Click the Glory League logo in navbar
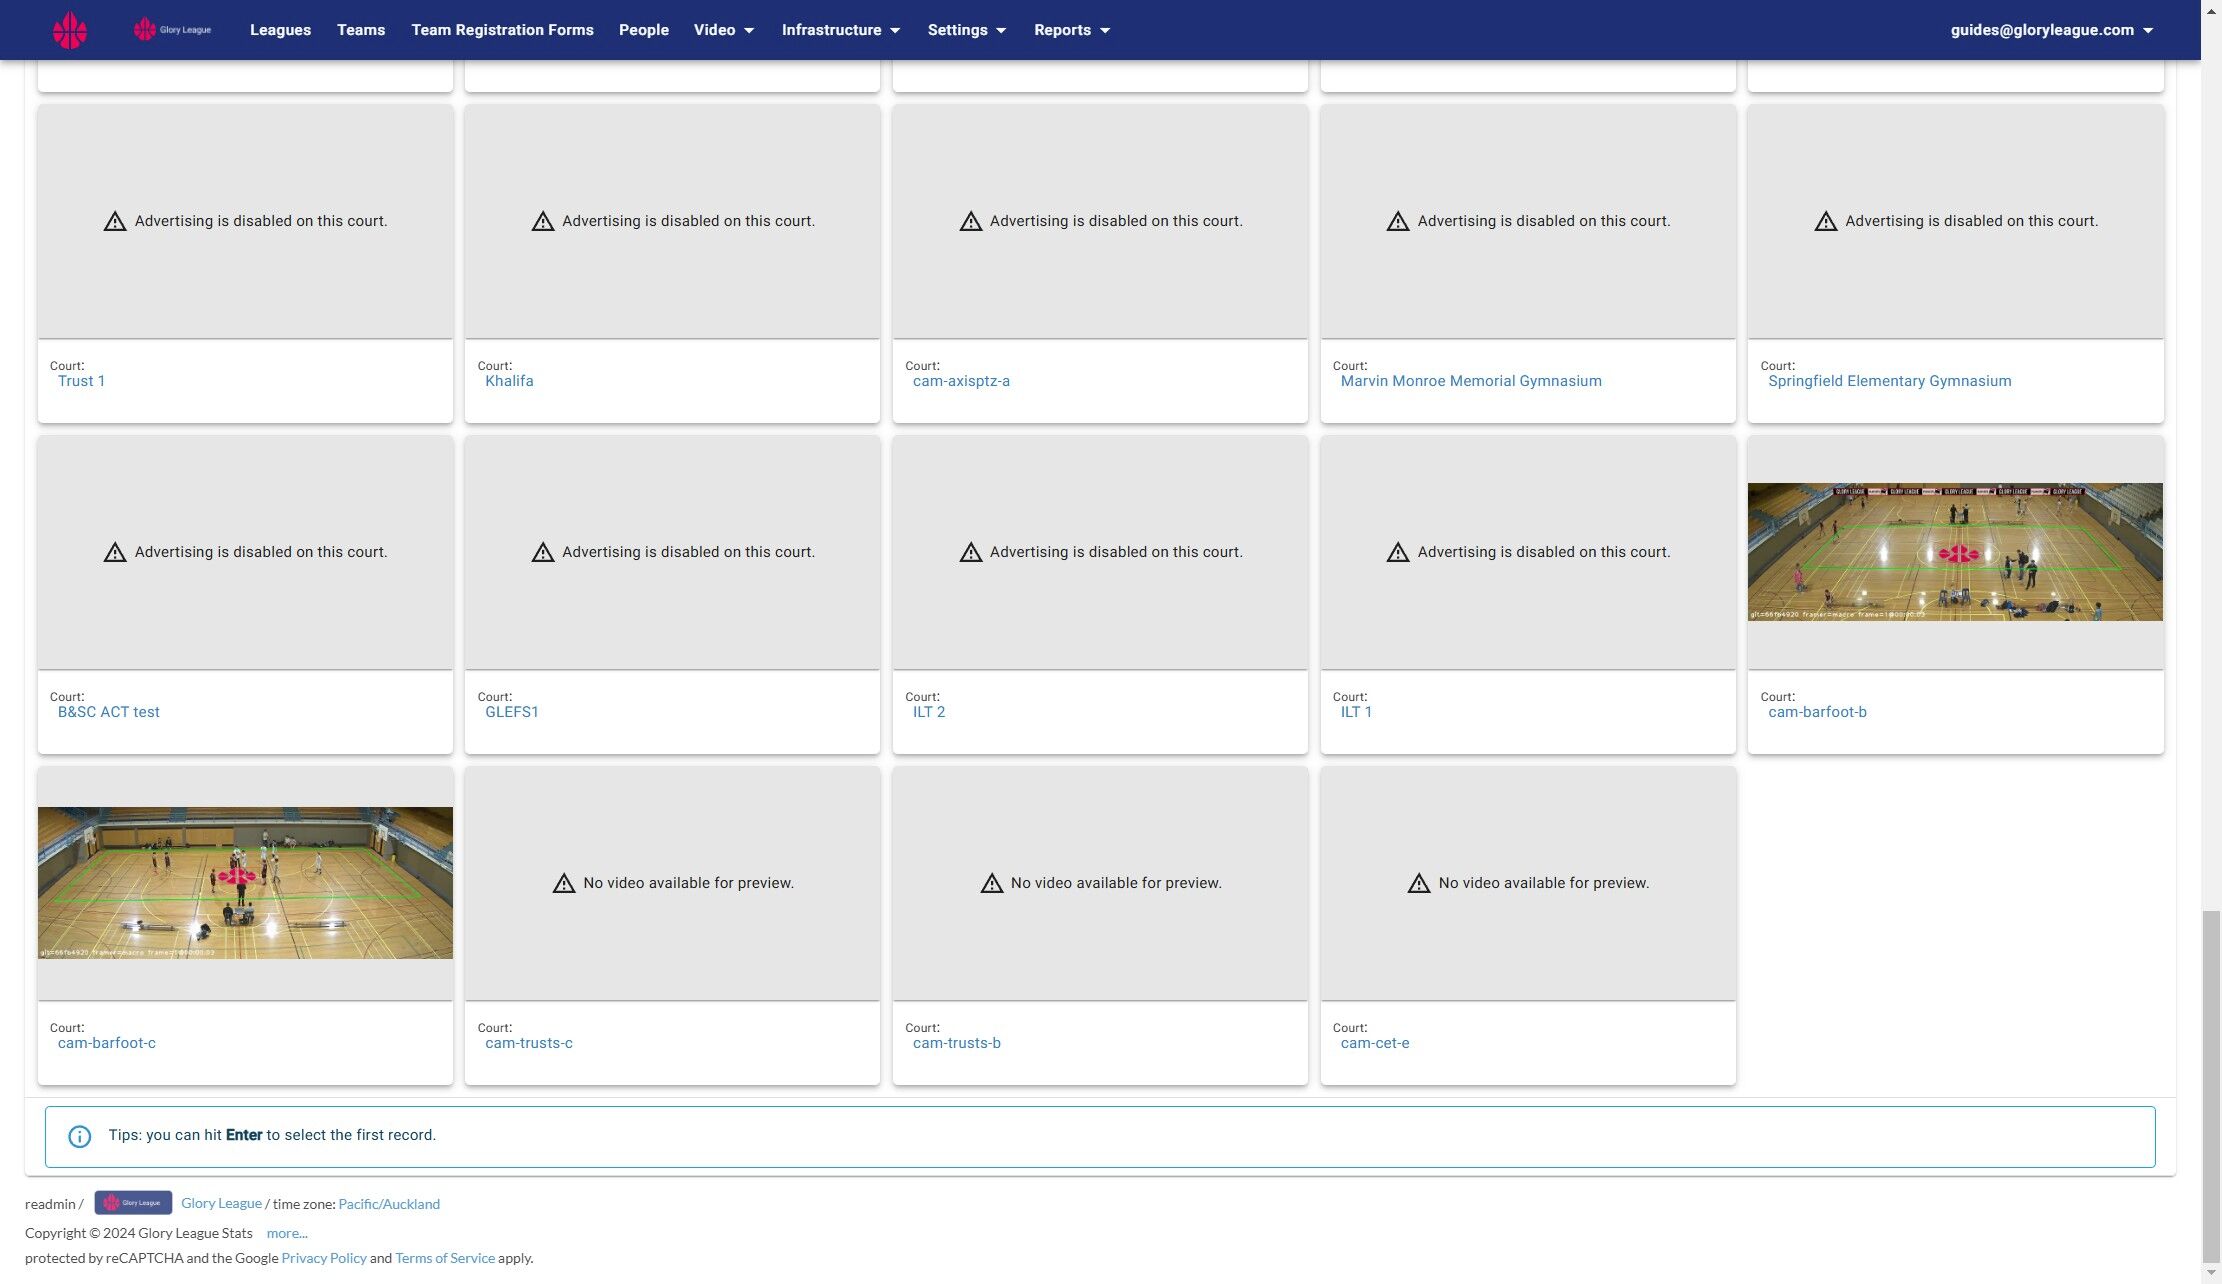The image size is (2222, 1284). point(172,30)
